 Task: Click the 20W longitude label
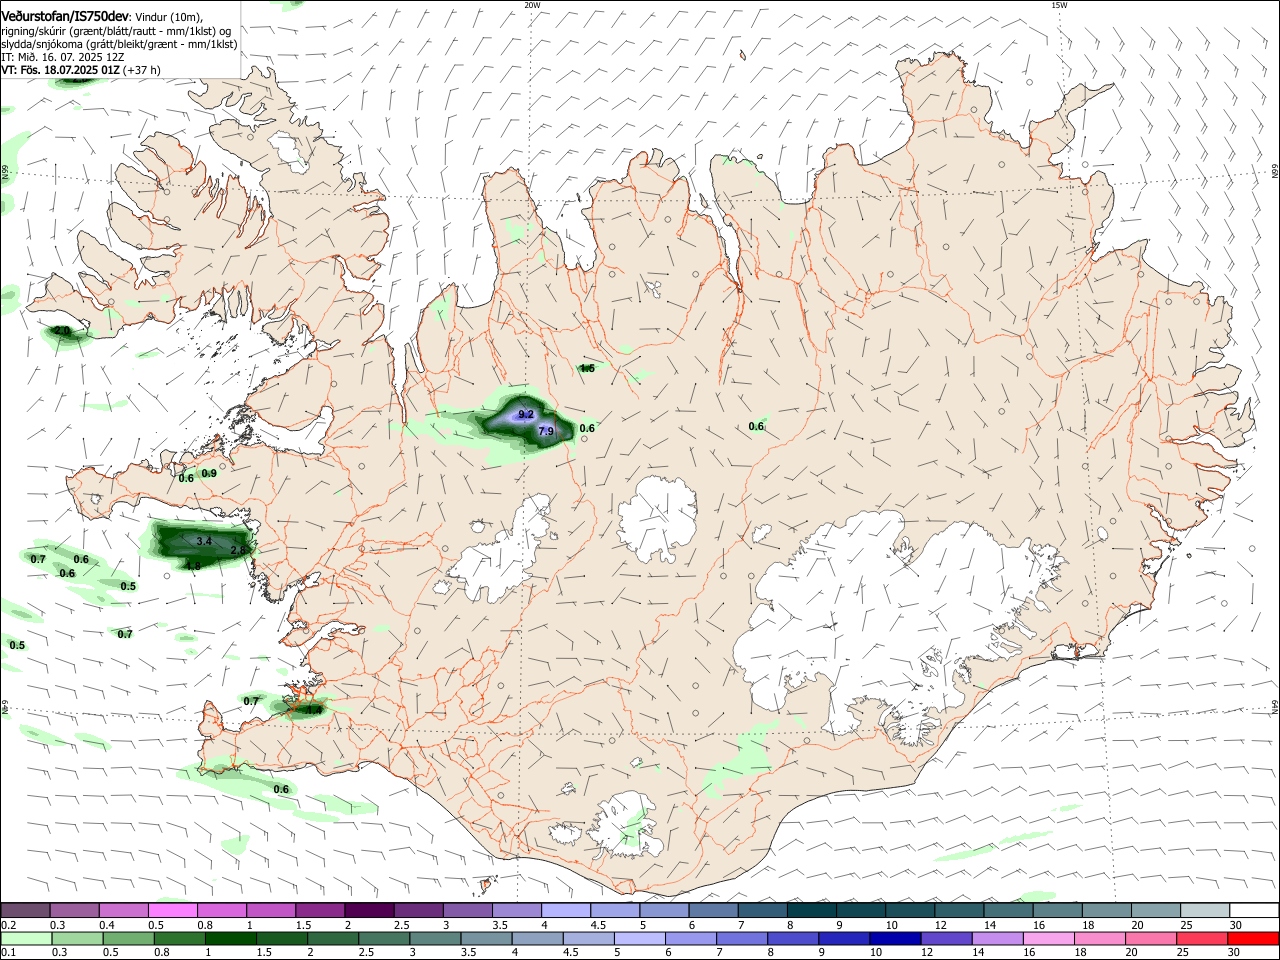(532, 5)
